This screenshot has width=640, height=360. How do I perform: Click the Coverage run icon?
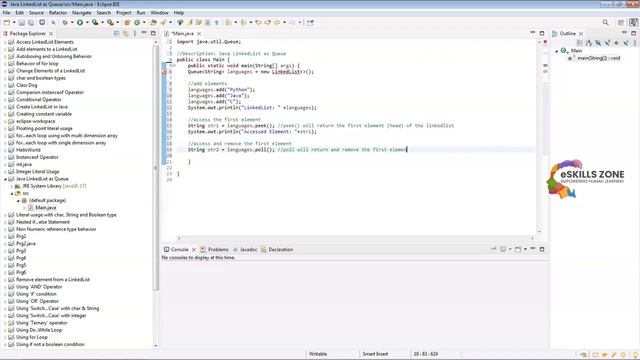(95, 23)
